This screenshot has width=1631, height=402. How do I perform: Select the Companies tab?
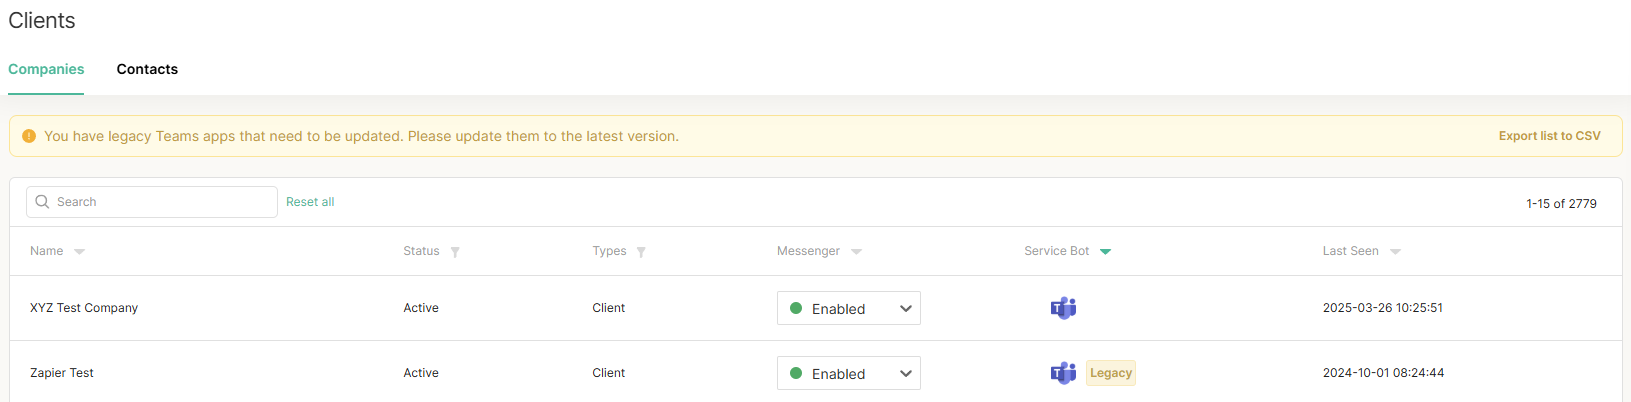[46, 69]
